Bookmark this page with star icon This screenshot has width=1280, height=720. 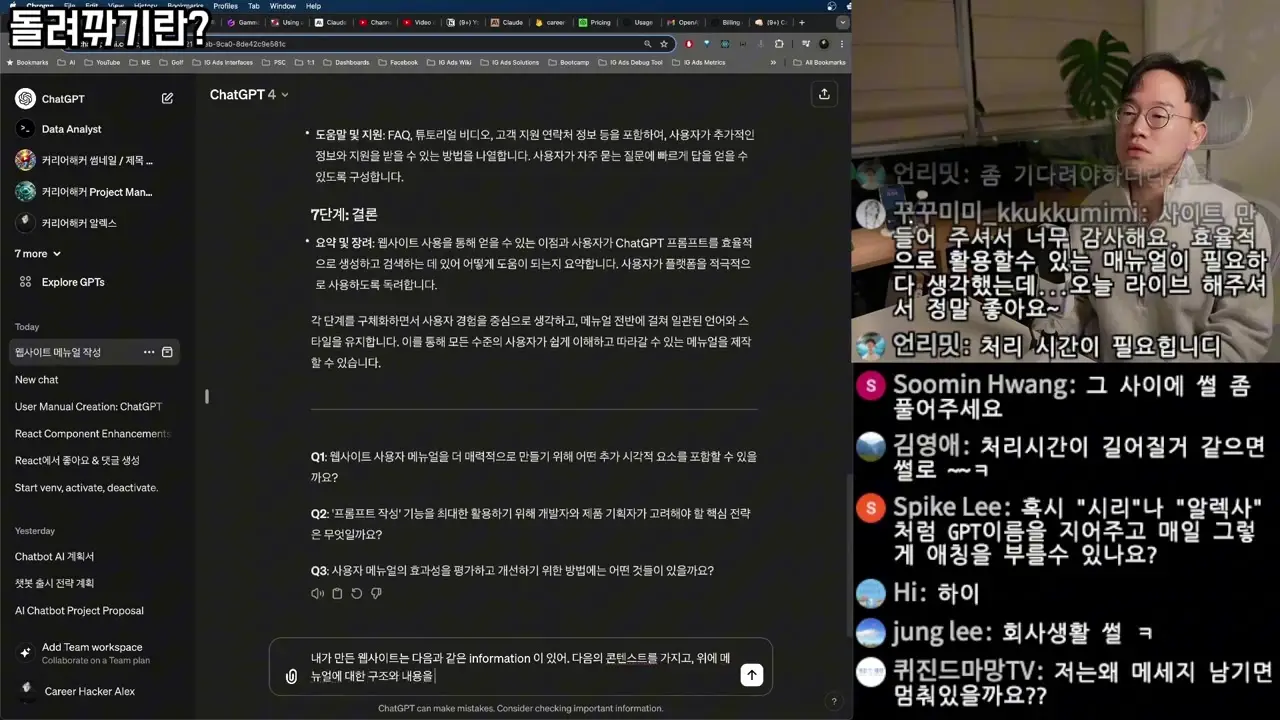point(662,44)
